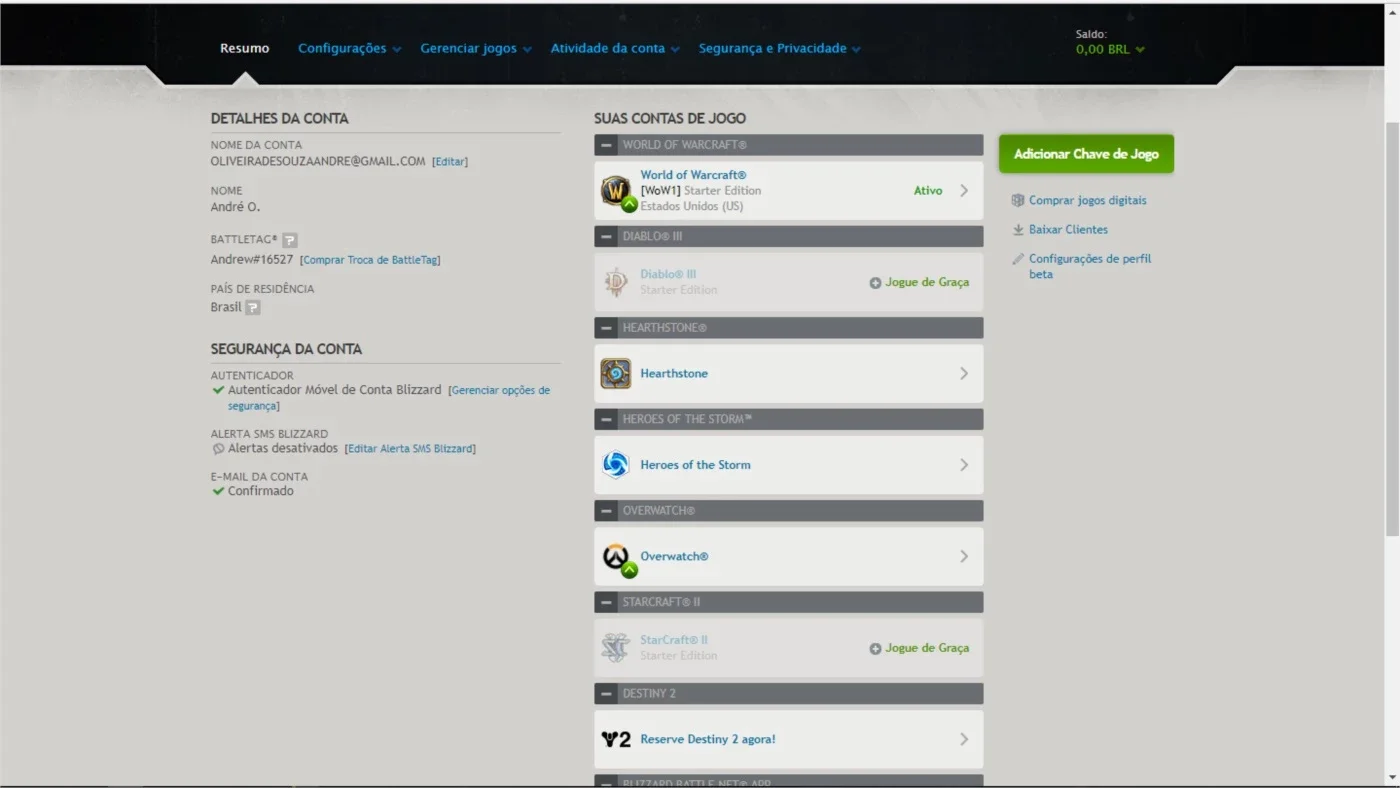The width and height of the screenshot is (1400, 788).
Task: Open Hearthstone row chevron arrow
Action: click(964, 374)
